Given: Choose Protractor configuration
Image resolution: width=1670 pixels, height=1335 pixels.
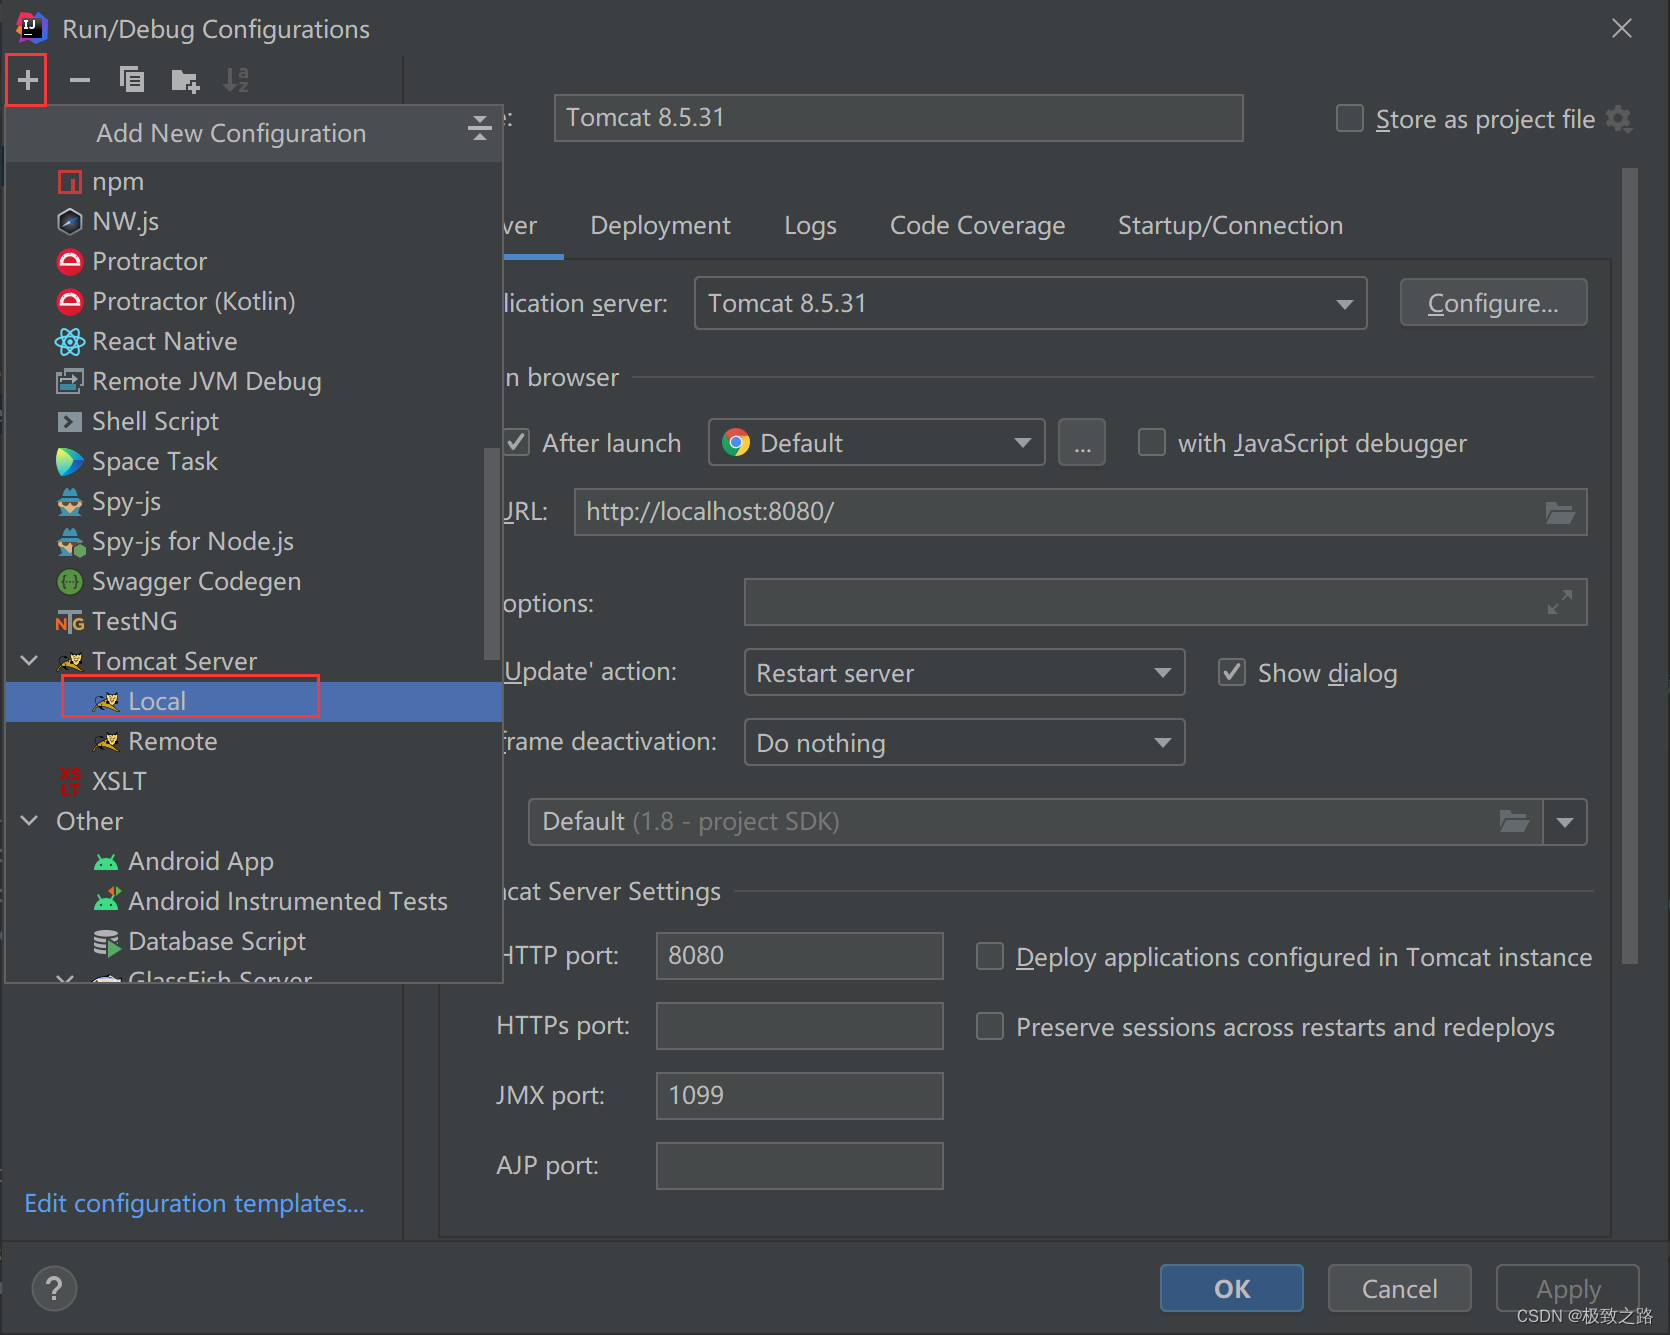Looking at the screenshot, I should click(254, 262).
